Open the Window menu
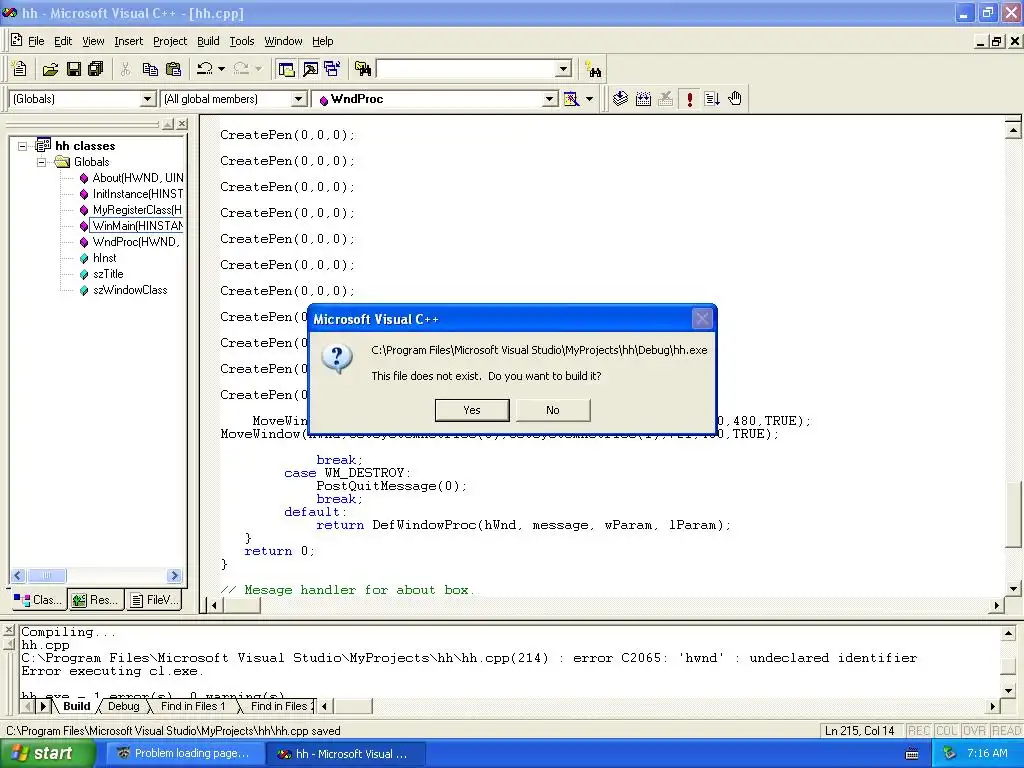Viewport: 1024px width, 768px height. pyautogui.click(x=283, y=41)
